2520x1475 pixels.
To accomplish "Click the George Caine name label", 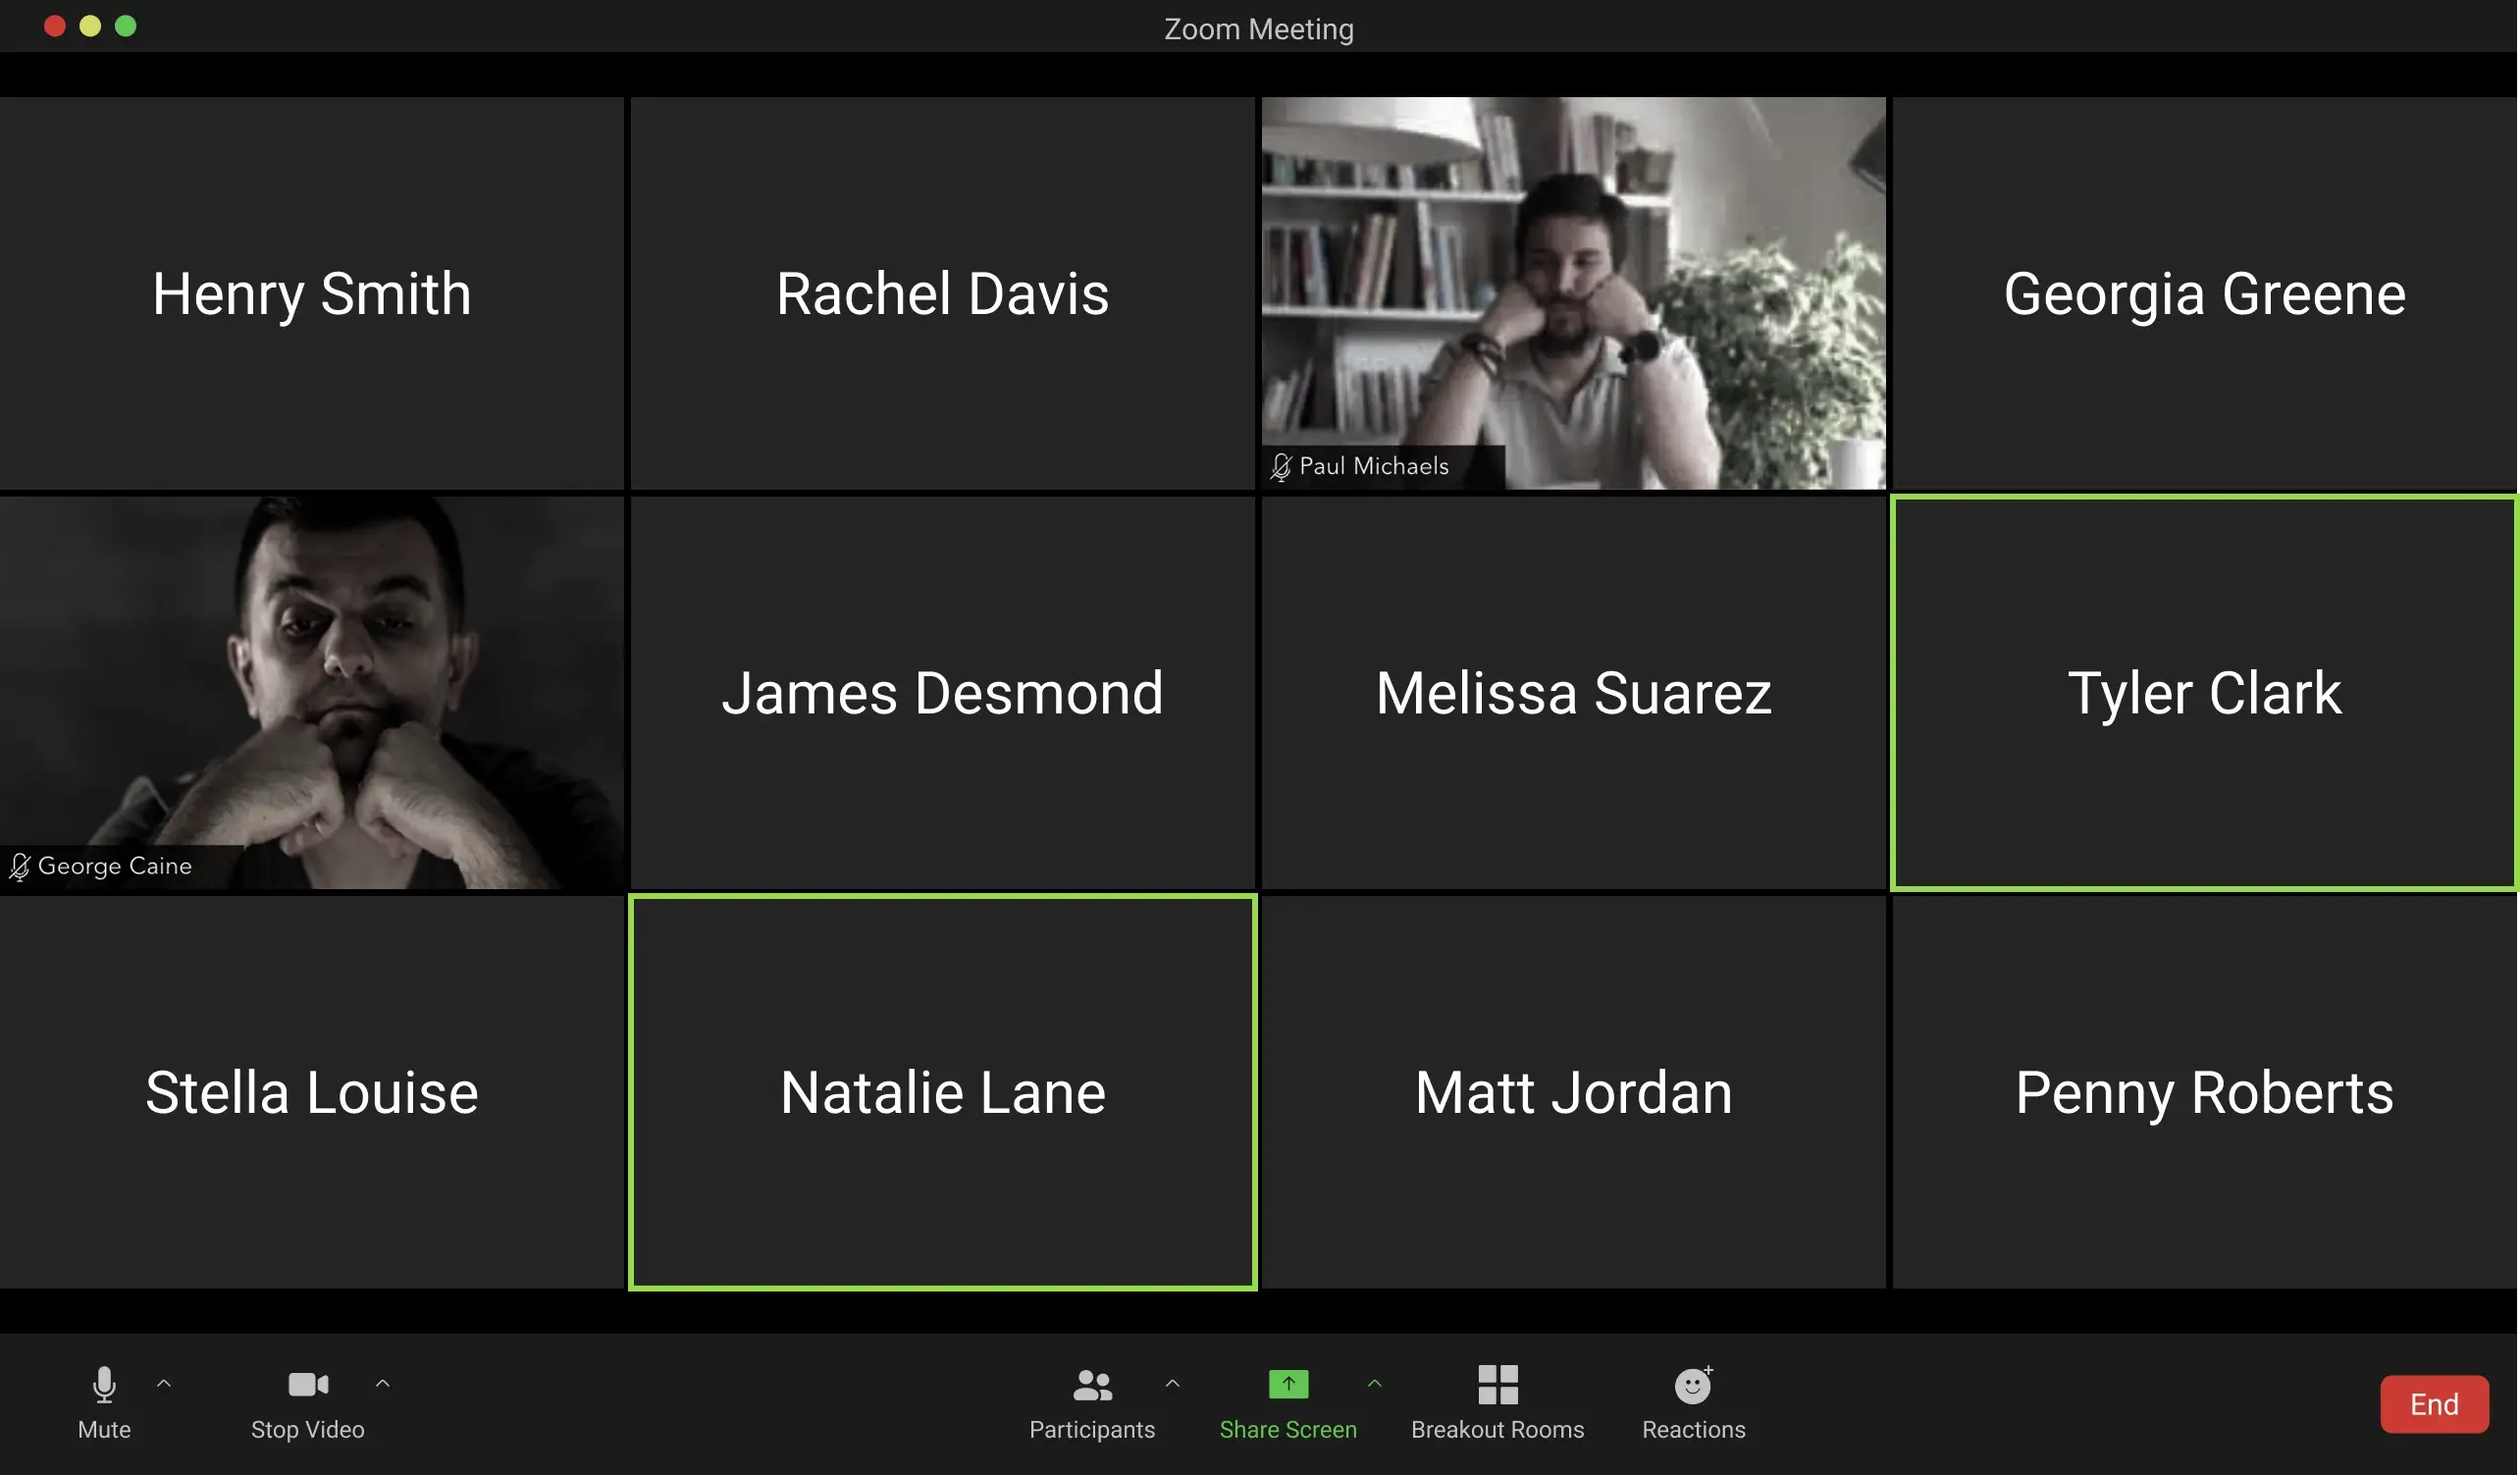I will pos(115,866).
